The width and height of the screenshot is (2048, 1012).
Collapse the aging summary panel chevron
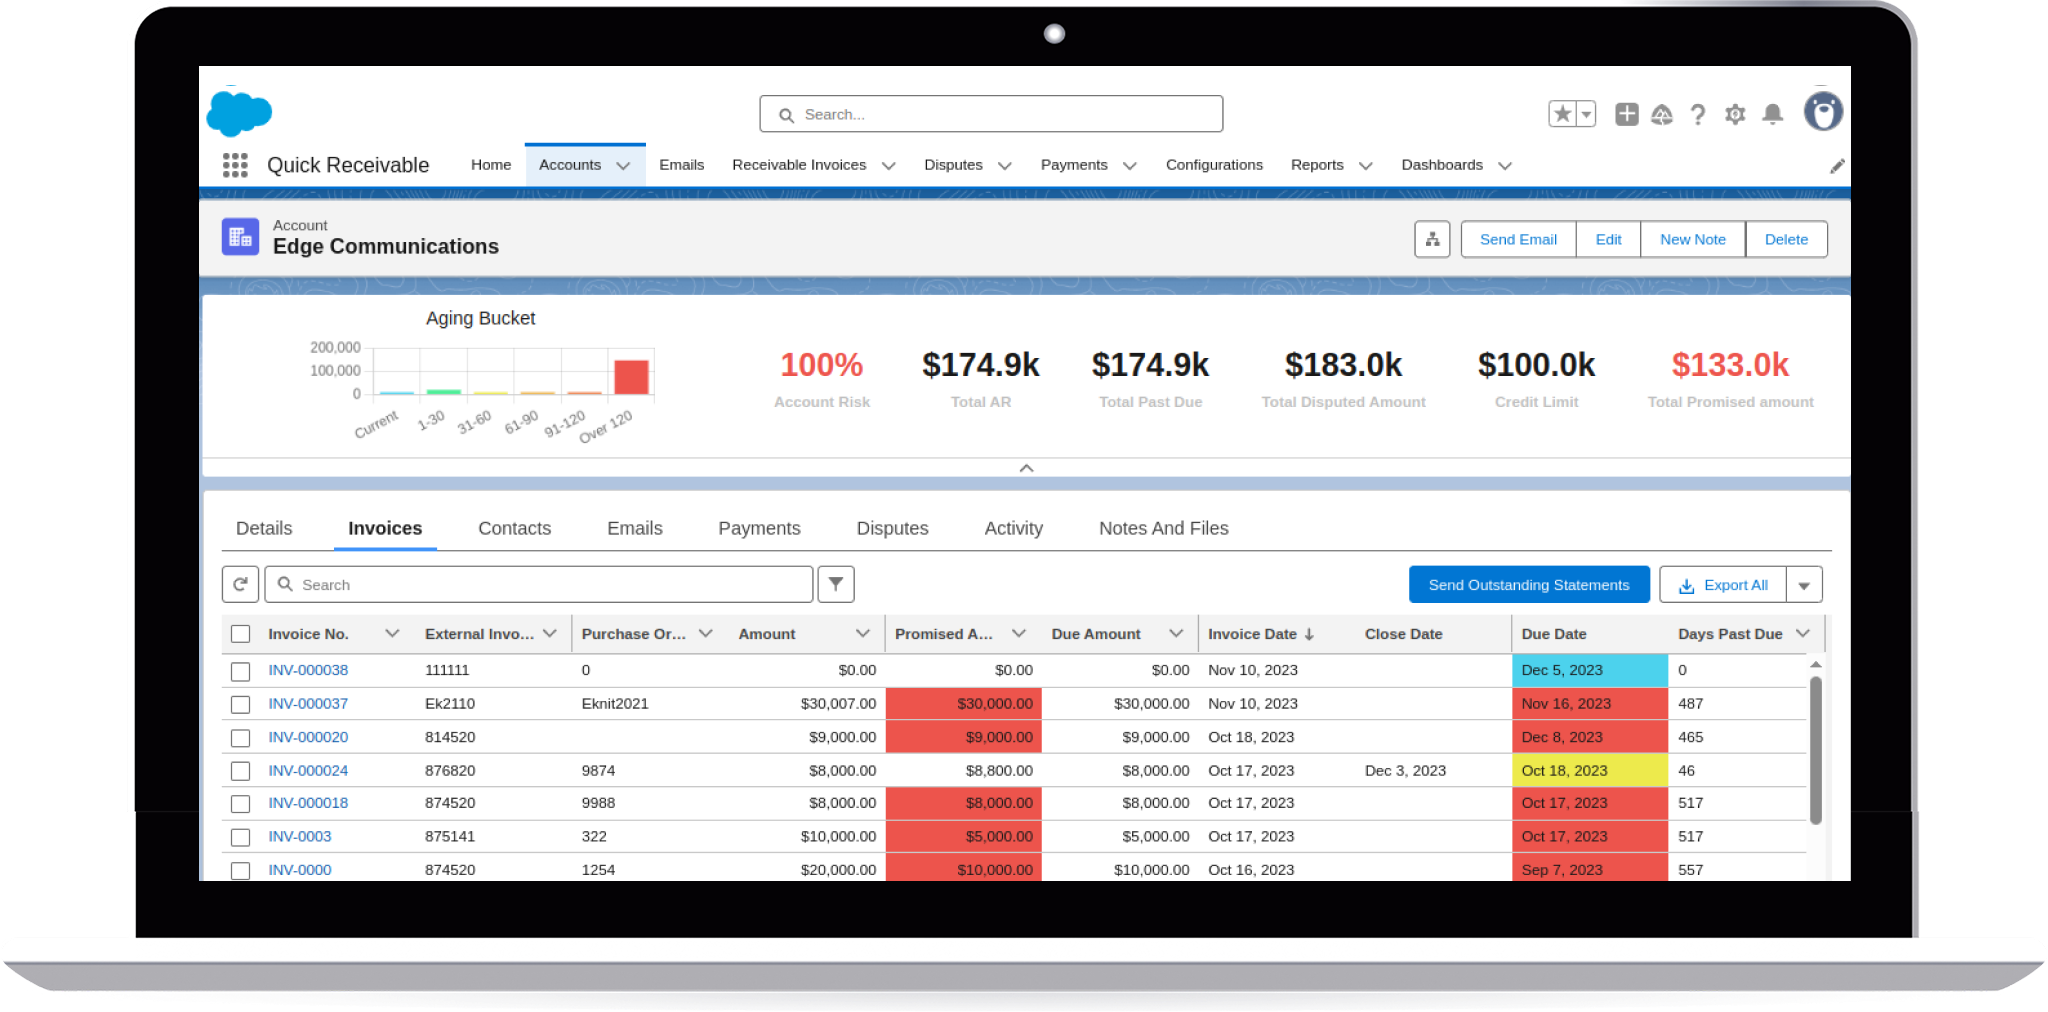[x=1026, y=468]
